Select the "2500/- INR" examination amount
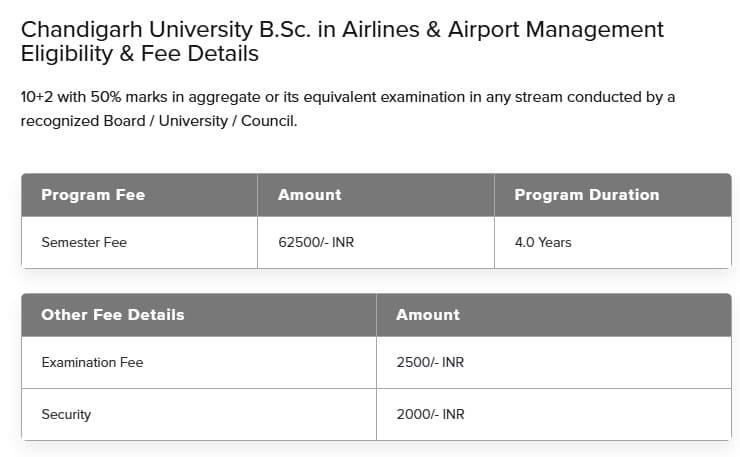The height and width of the screenshot is (457, 740). (x=430, y=362)
